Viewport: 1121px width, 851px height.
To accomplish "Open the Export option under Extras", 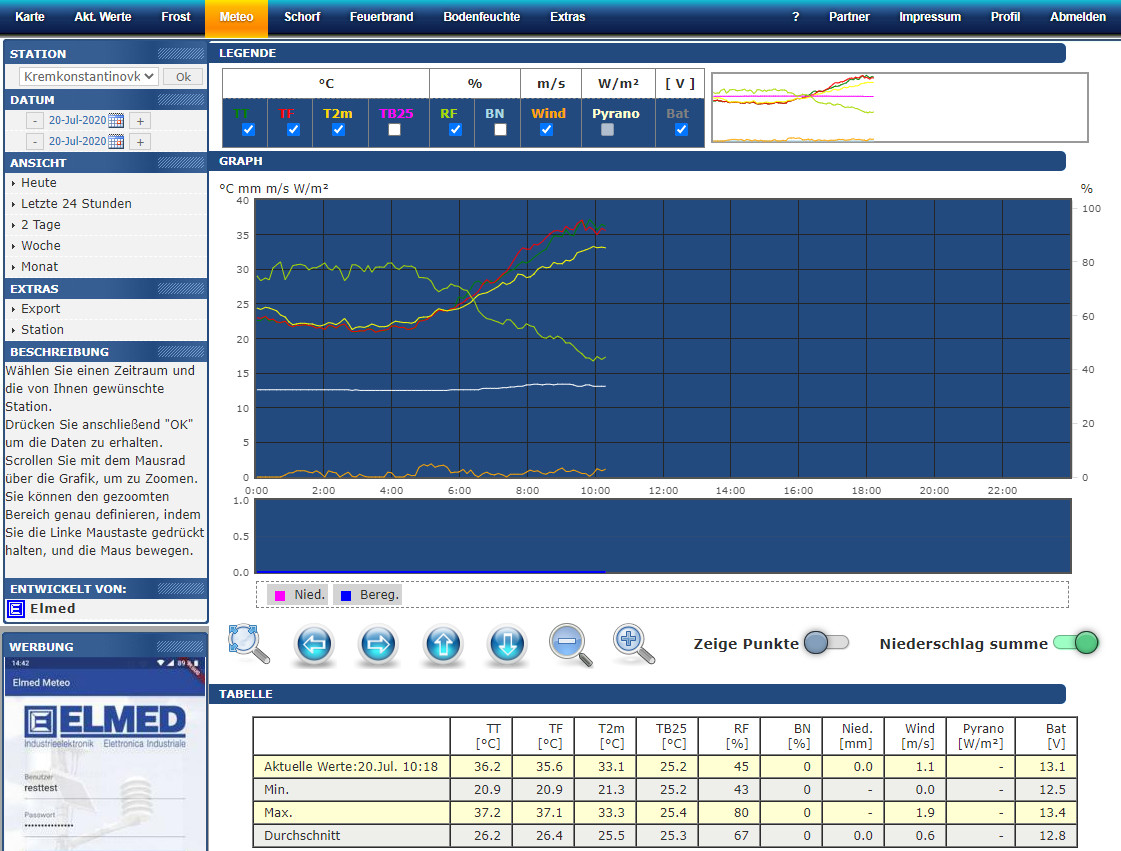I will point(41,309).
